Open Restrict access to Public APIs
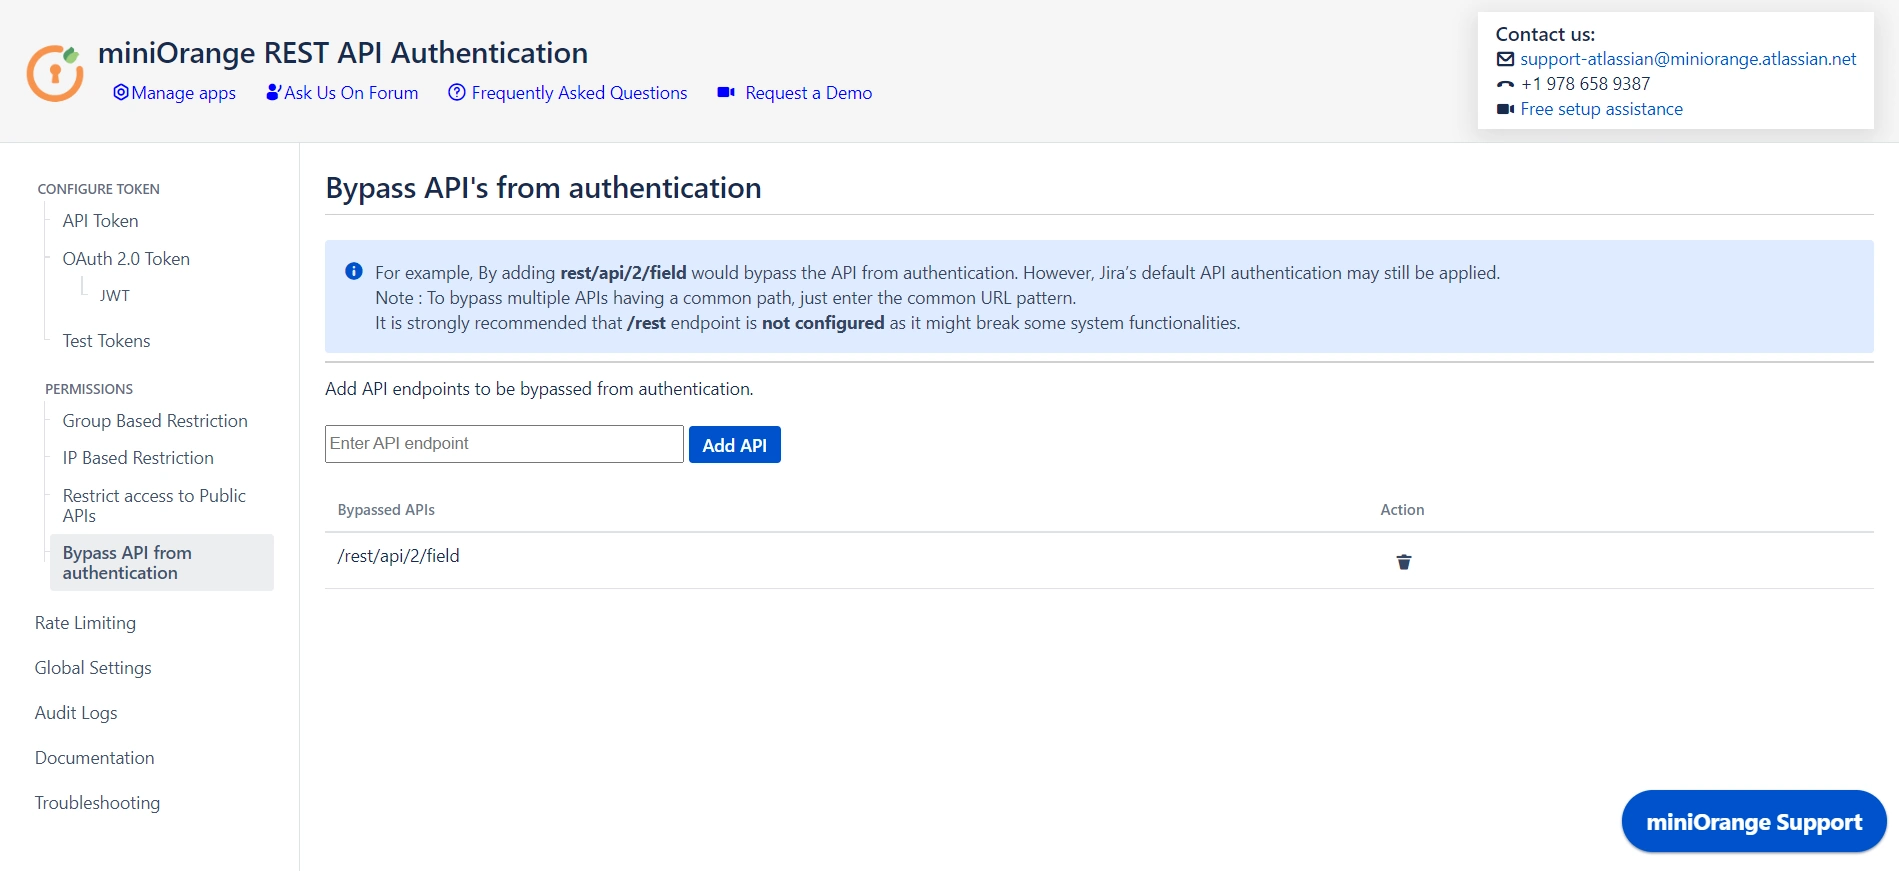Screen dimensions: 1899x871 (x=154, y=506)
